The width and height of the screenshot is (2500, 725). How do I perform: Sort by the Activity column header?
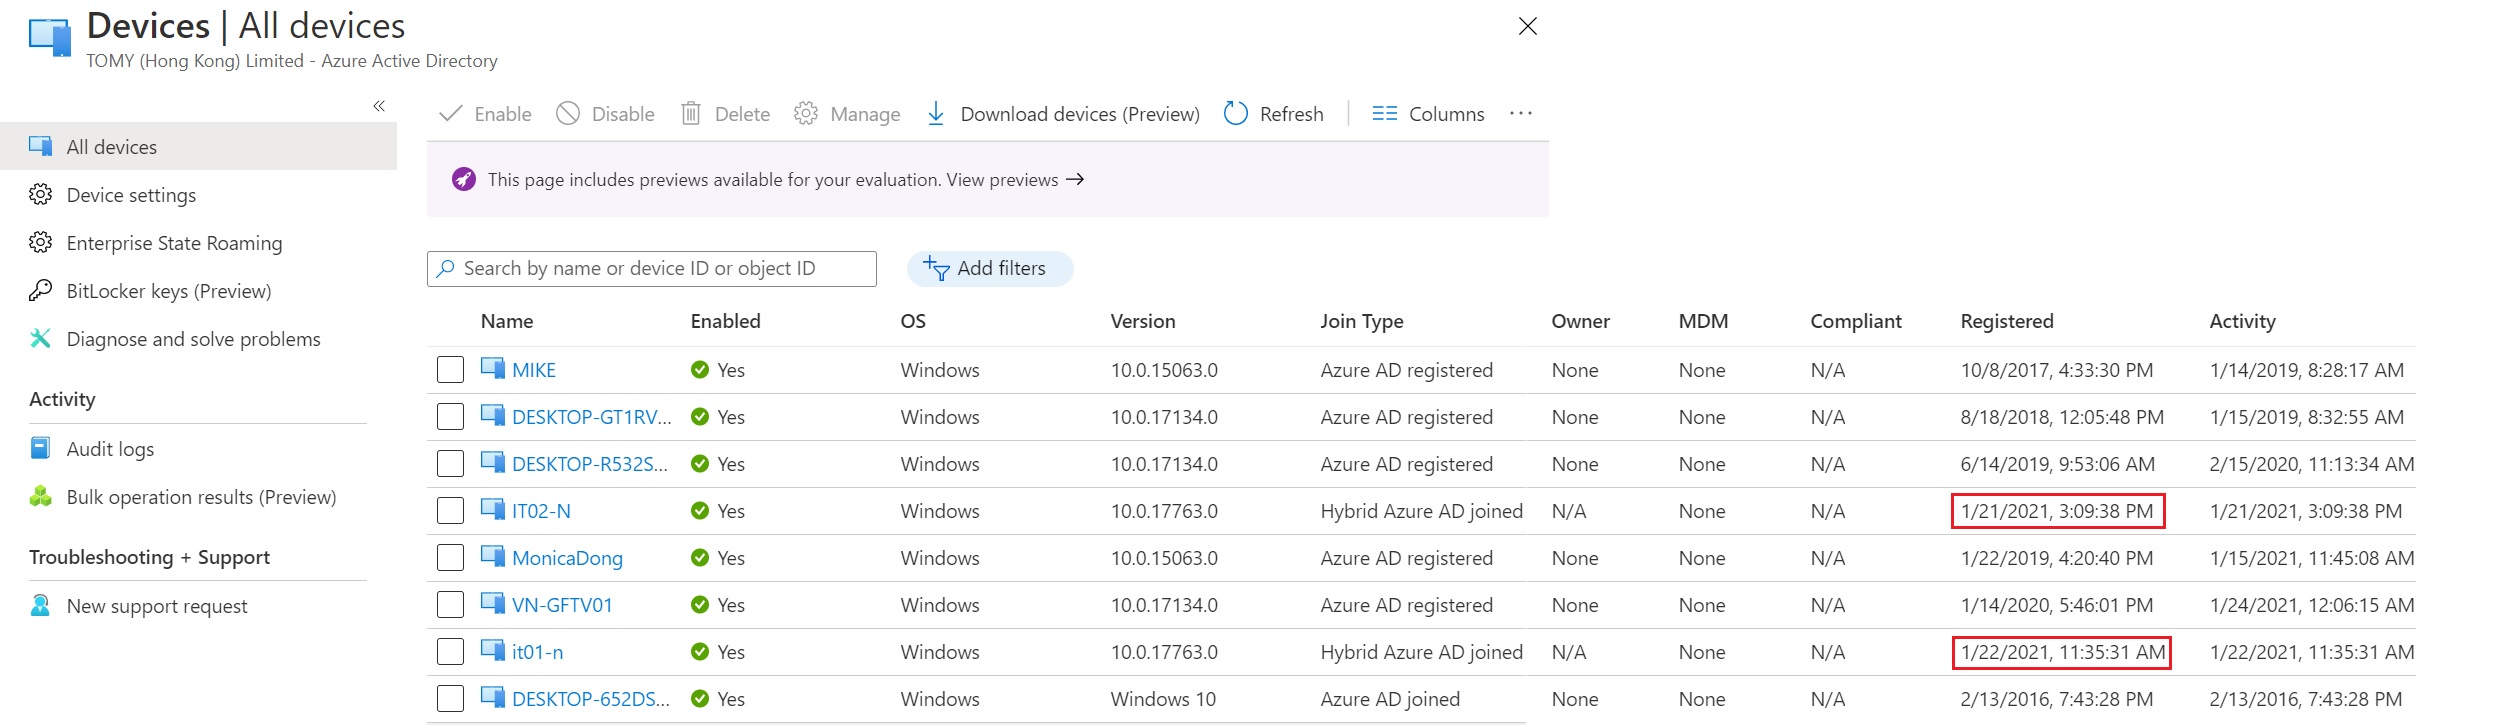coord(2243,321)
